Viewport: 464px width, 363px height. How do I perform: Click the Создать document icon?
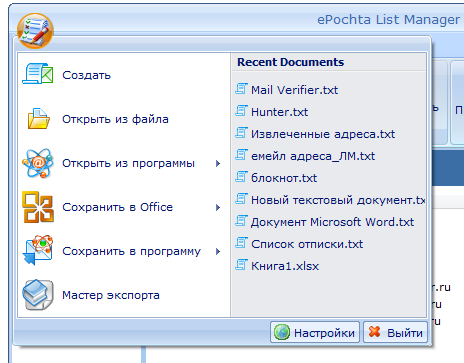click(38, 74)
